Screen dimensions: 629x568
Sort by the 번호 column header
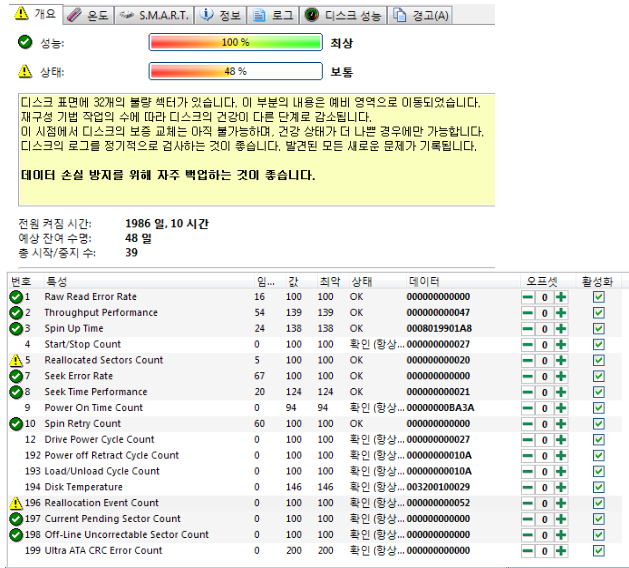point(25,281)
